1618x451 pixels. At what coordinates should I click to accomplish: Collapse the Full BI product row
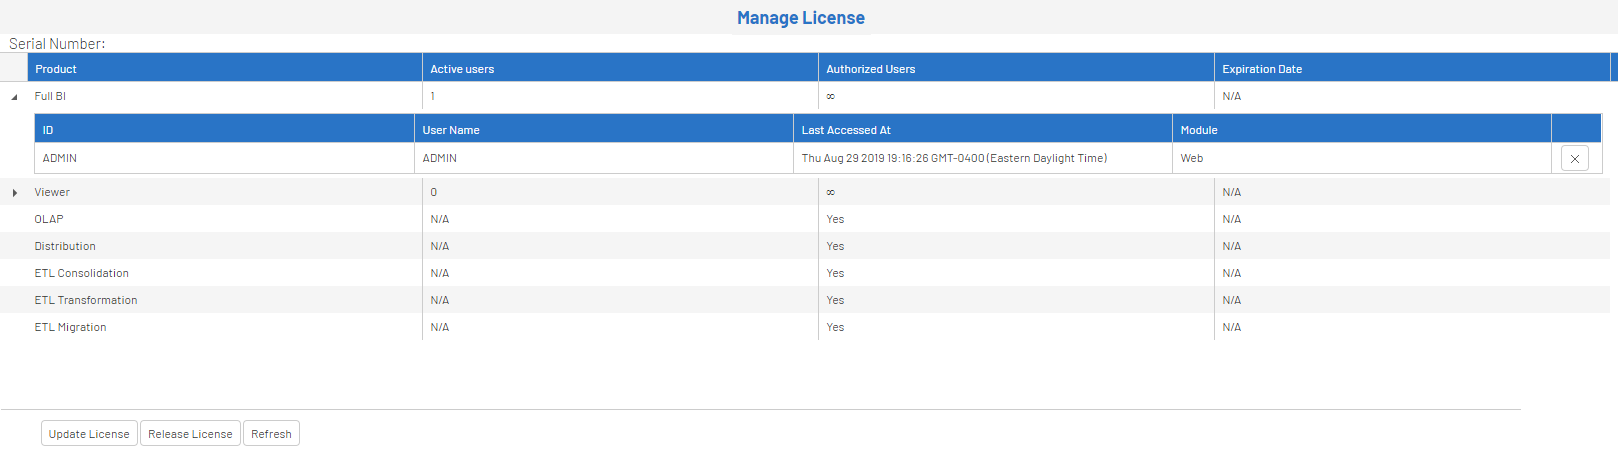(x=14, y=97)
